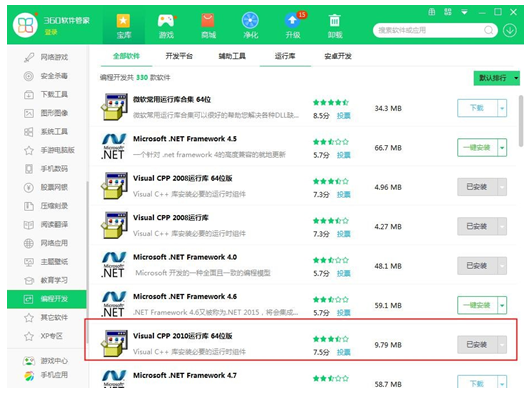This screenshot has height=397, width=524.
Task: Select 阅读翻译 category
Action: pyautogui.click(x=46, y=225)
